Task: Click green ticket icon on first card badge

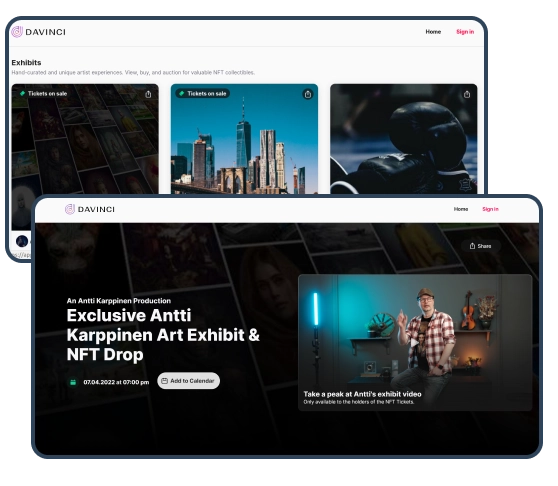Action: [22, 94]
